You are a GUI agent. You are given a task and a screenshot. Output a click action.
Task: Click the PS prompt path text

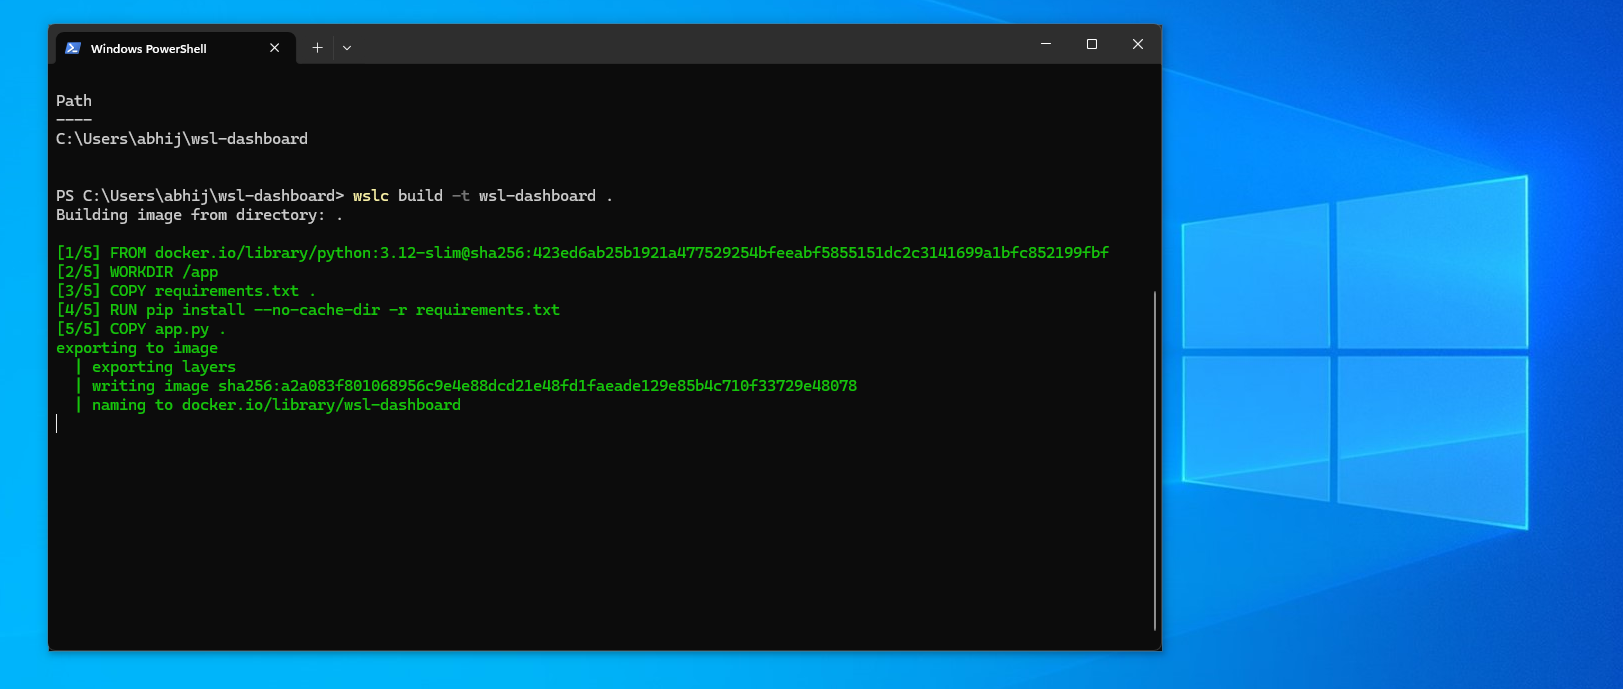[200, 196]
